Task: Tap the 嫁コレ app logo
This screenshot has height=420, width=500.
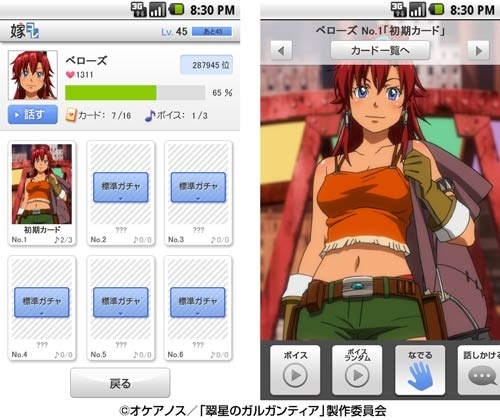Action: pyautogui.click(x=25, y=31)
